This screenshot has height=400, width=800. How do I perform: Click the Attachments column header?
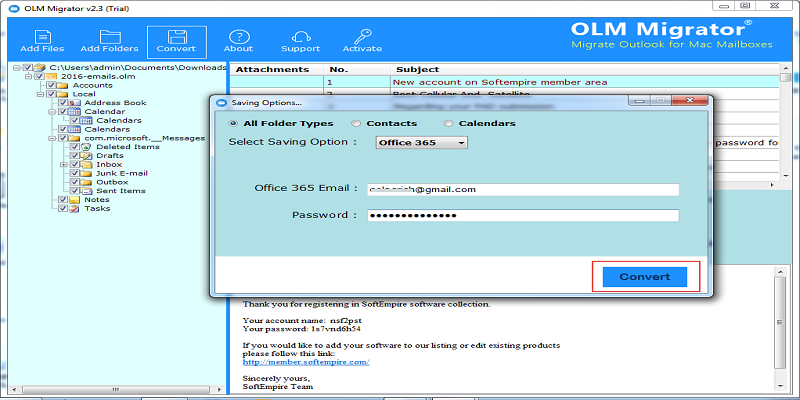click(276, 69)
